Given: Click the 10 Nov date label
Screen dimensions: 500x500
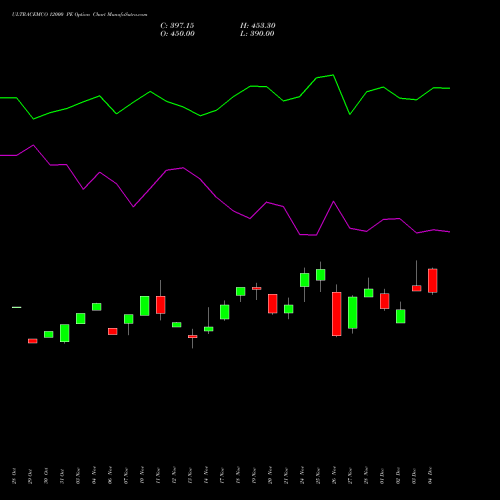Looking at the screenshot, I should tap(142, 476).
